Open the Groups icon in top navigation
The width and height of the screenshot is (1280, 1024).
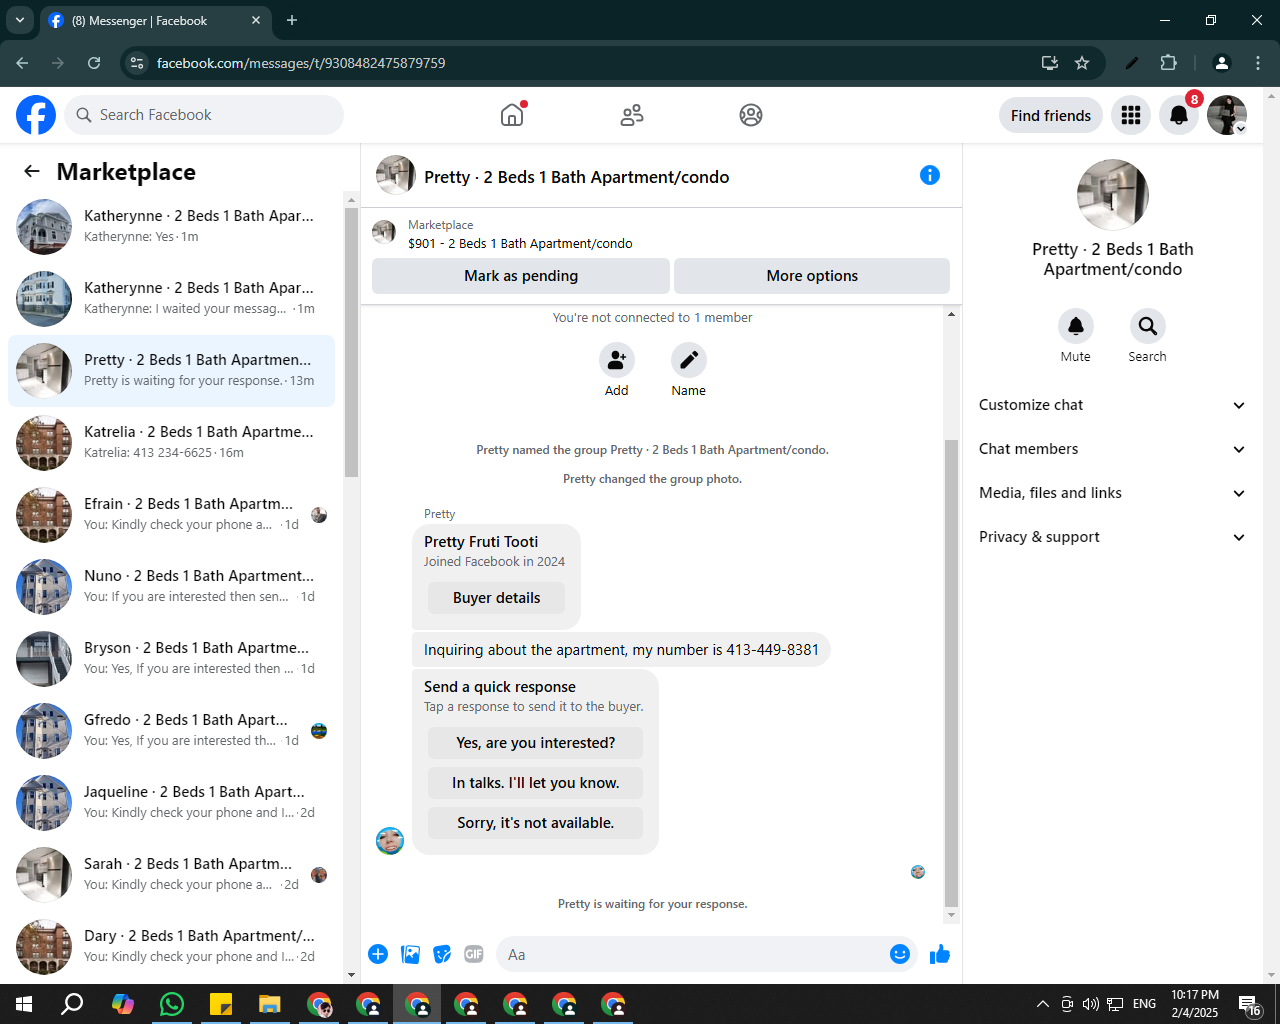click(x=751, y=115)
